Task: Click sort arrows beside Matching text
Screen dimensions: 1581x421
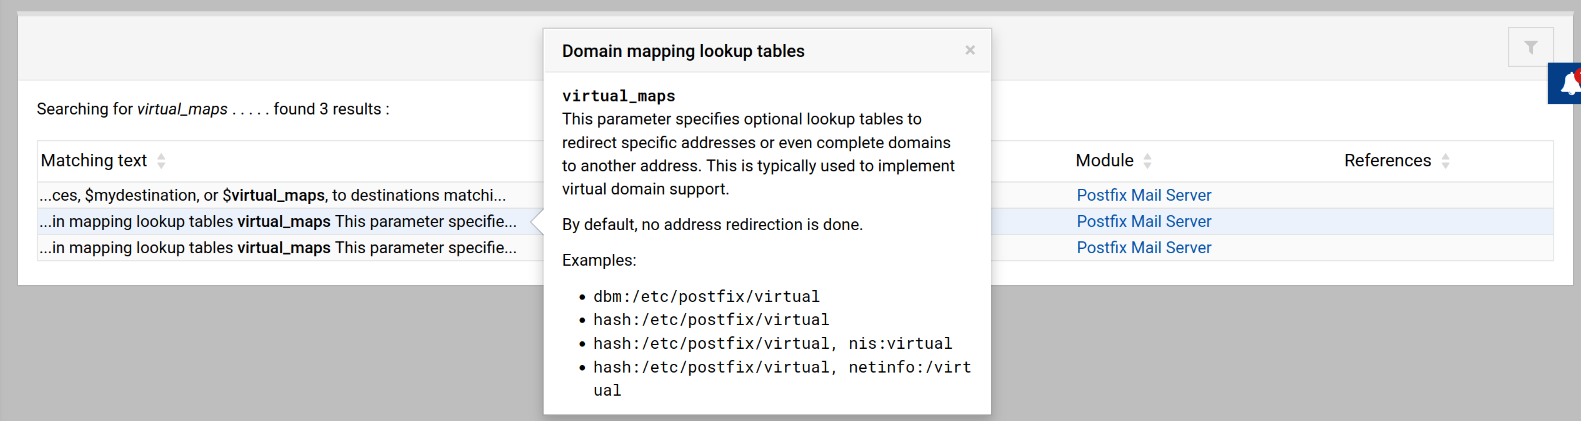Action: pyautogui.click(x=161, y=161)
